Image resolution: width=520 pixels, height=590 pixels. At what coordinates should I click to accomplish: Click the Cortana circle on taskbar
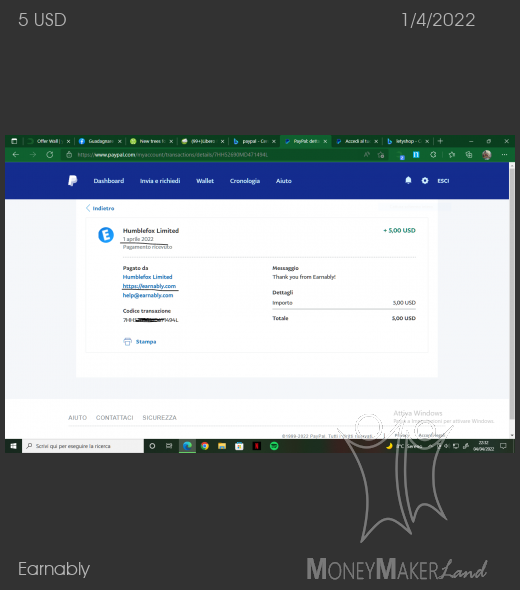(152, 446)
